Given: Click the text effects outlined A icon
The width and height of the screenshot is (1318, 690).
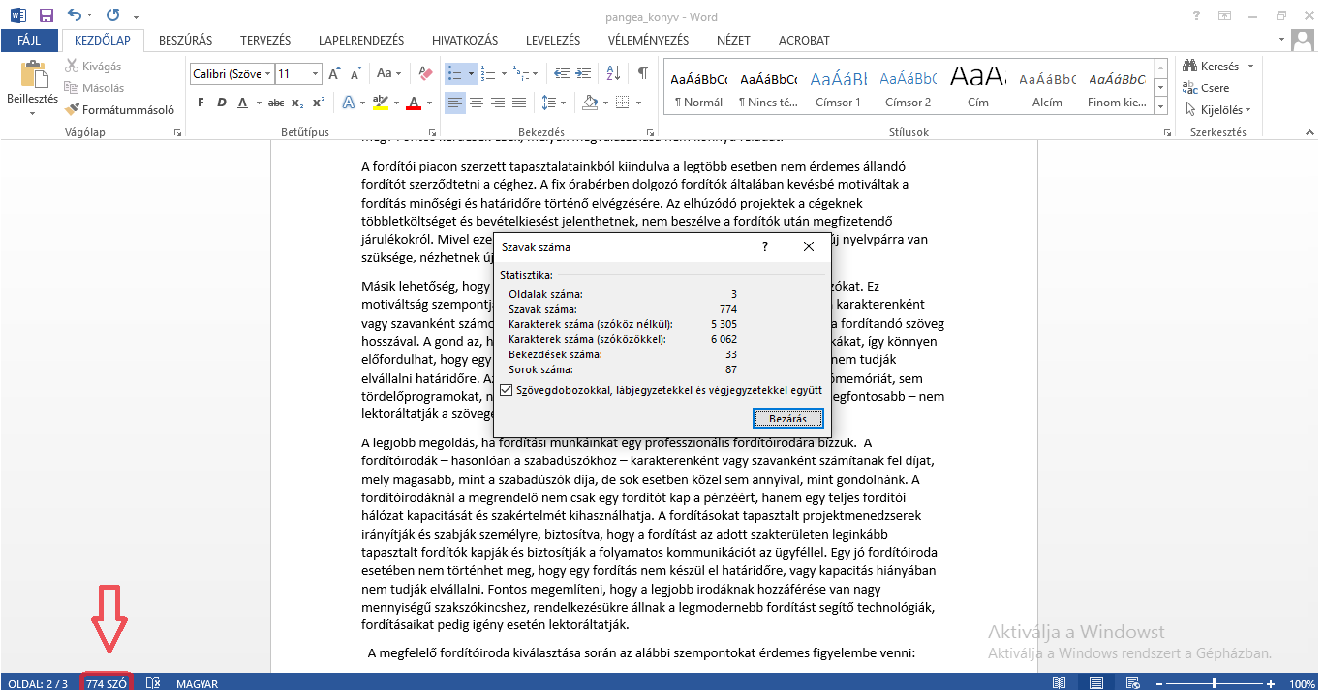Looking at the screenshot, I should [x=348, y=103].
